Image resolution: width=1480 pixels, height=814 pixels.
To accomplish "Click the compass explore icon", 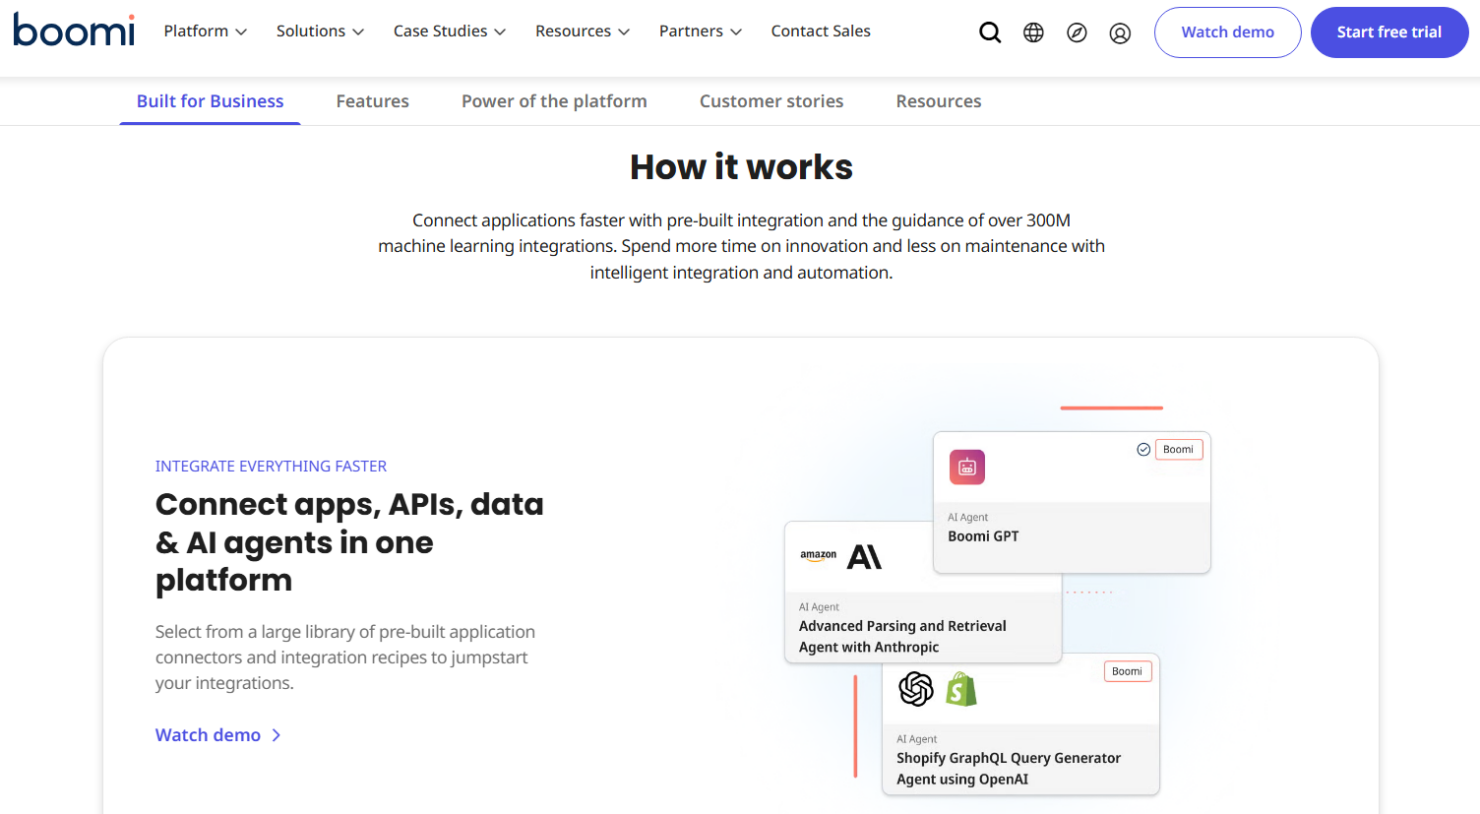I will tap(1077, 32).
